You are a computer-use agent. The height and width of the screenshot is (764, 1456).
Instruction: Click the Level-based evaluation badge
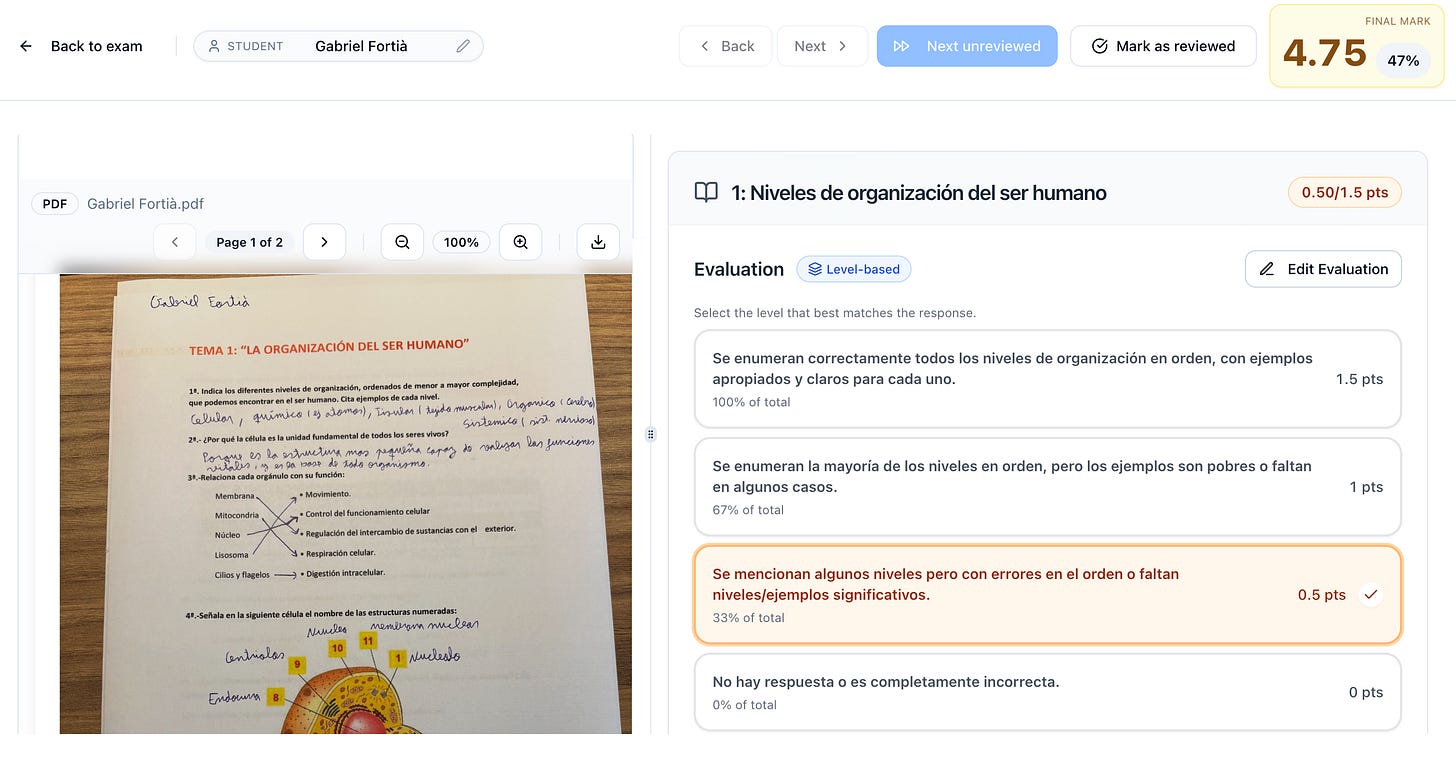click(854, 269)
